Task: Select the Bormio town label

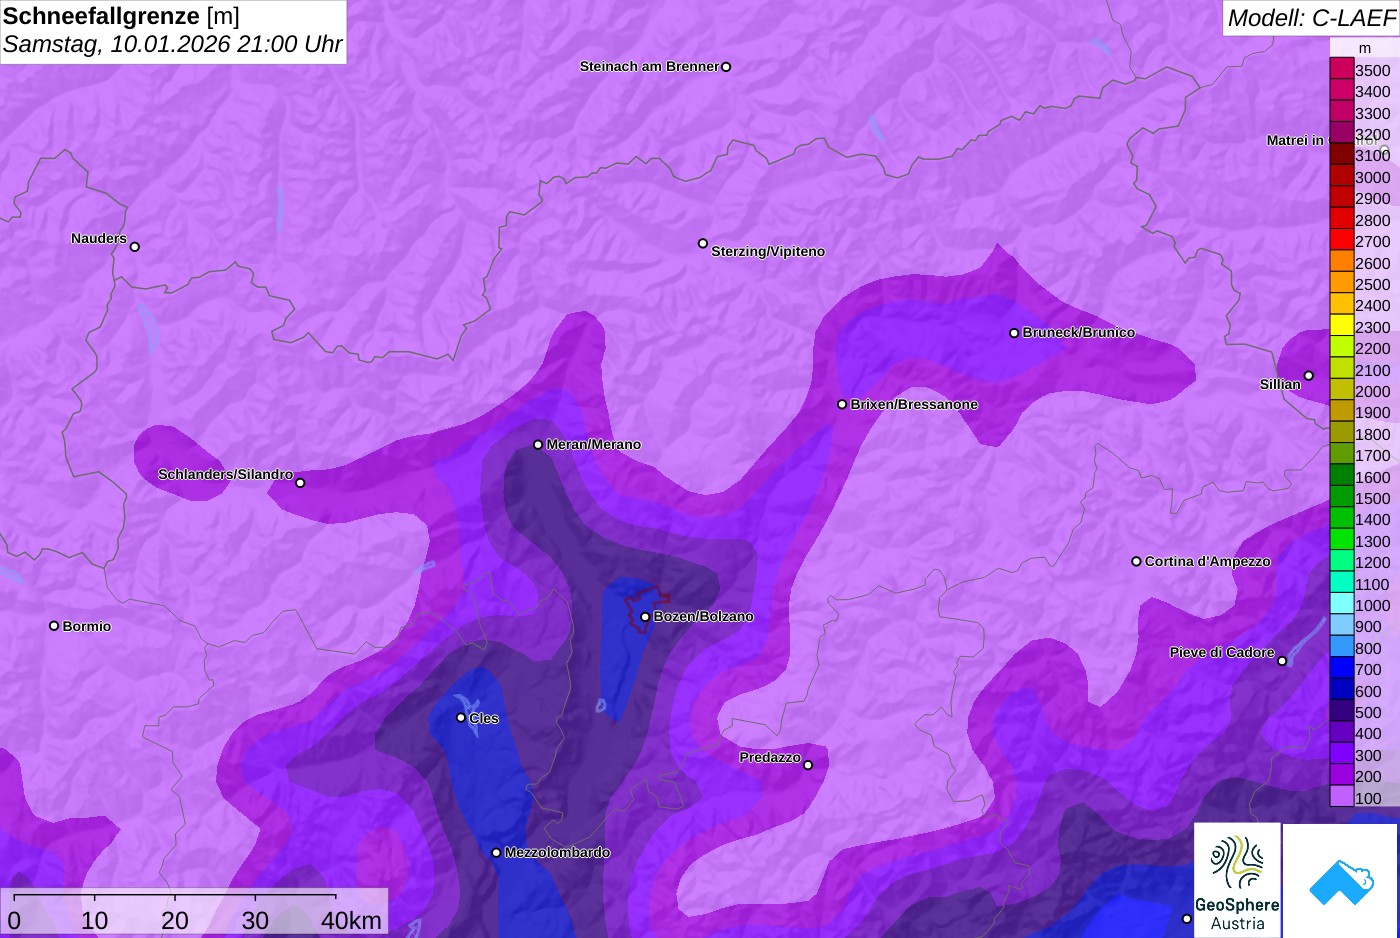Action: pos(87,627)
